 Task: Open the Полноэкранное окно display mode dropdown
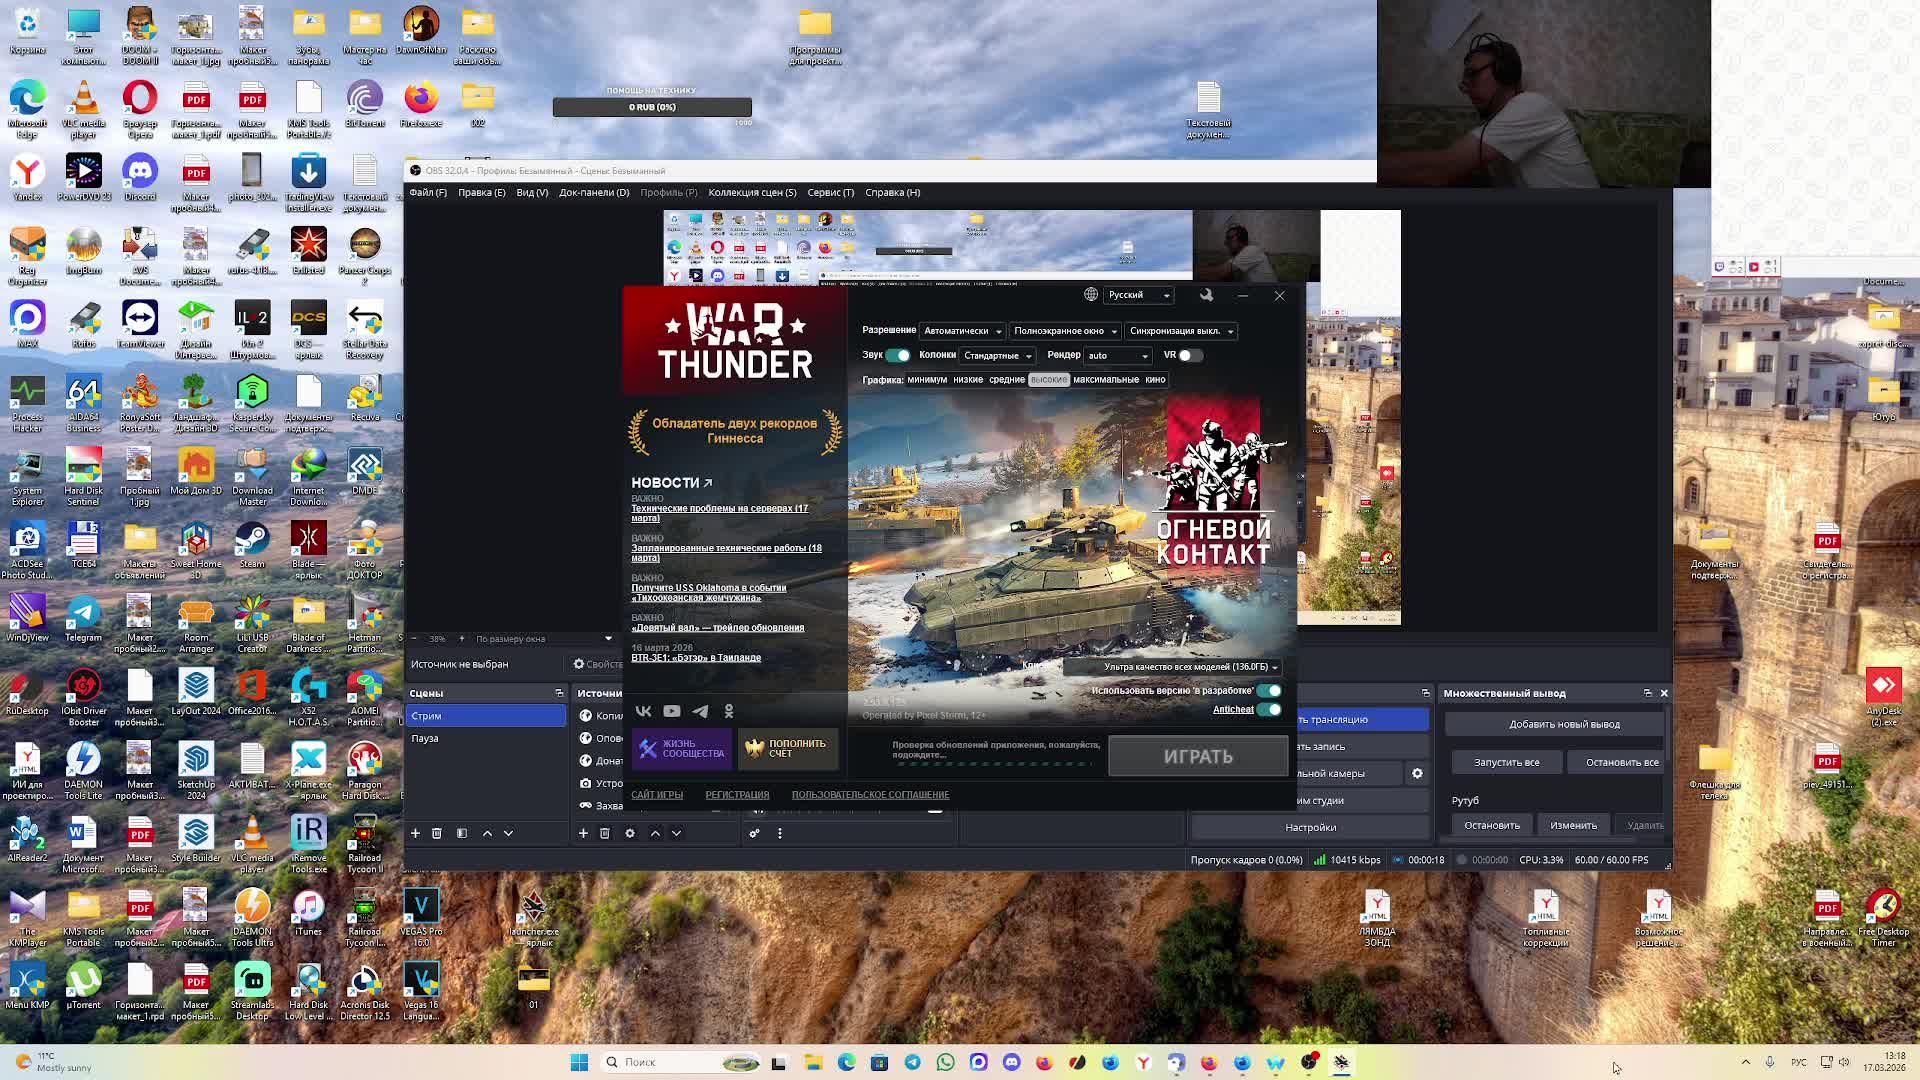coord(1064,331)
